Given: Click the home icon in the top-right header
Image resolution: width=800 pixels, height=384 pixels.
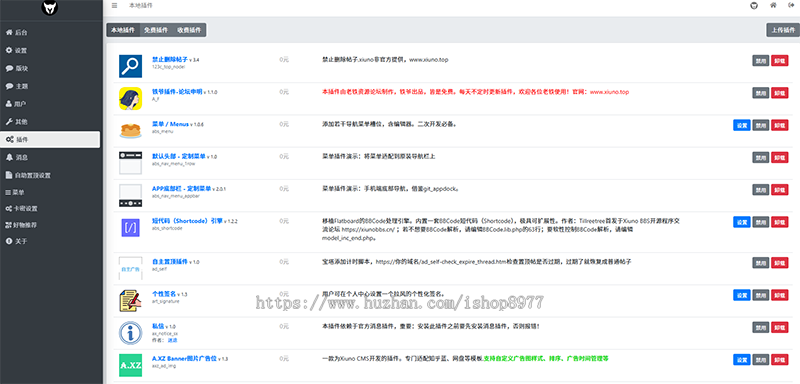Looking at the screenshot, I should pos(773,6).
